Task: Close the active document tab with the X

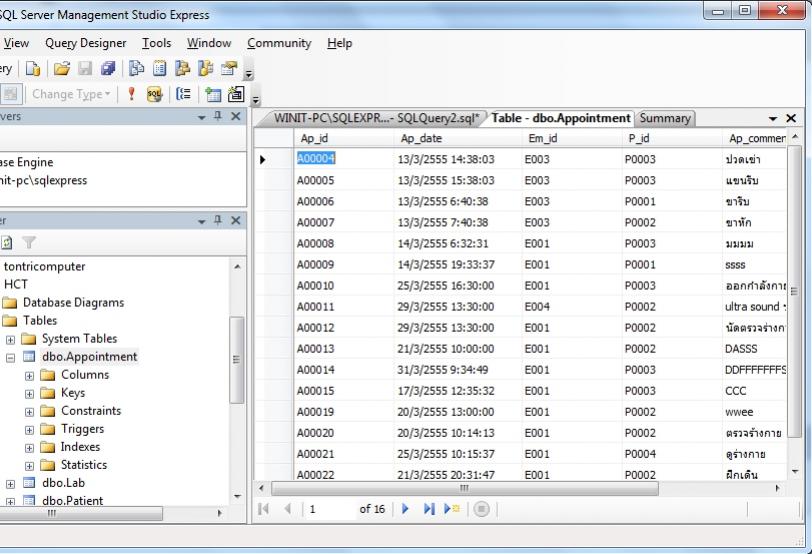Action: (x=791, y=118)
